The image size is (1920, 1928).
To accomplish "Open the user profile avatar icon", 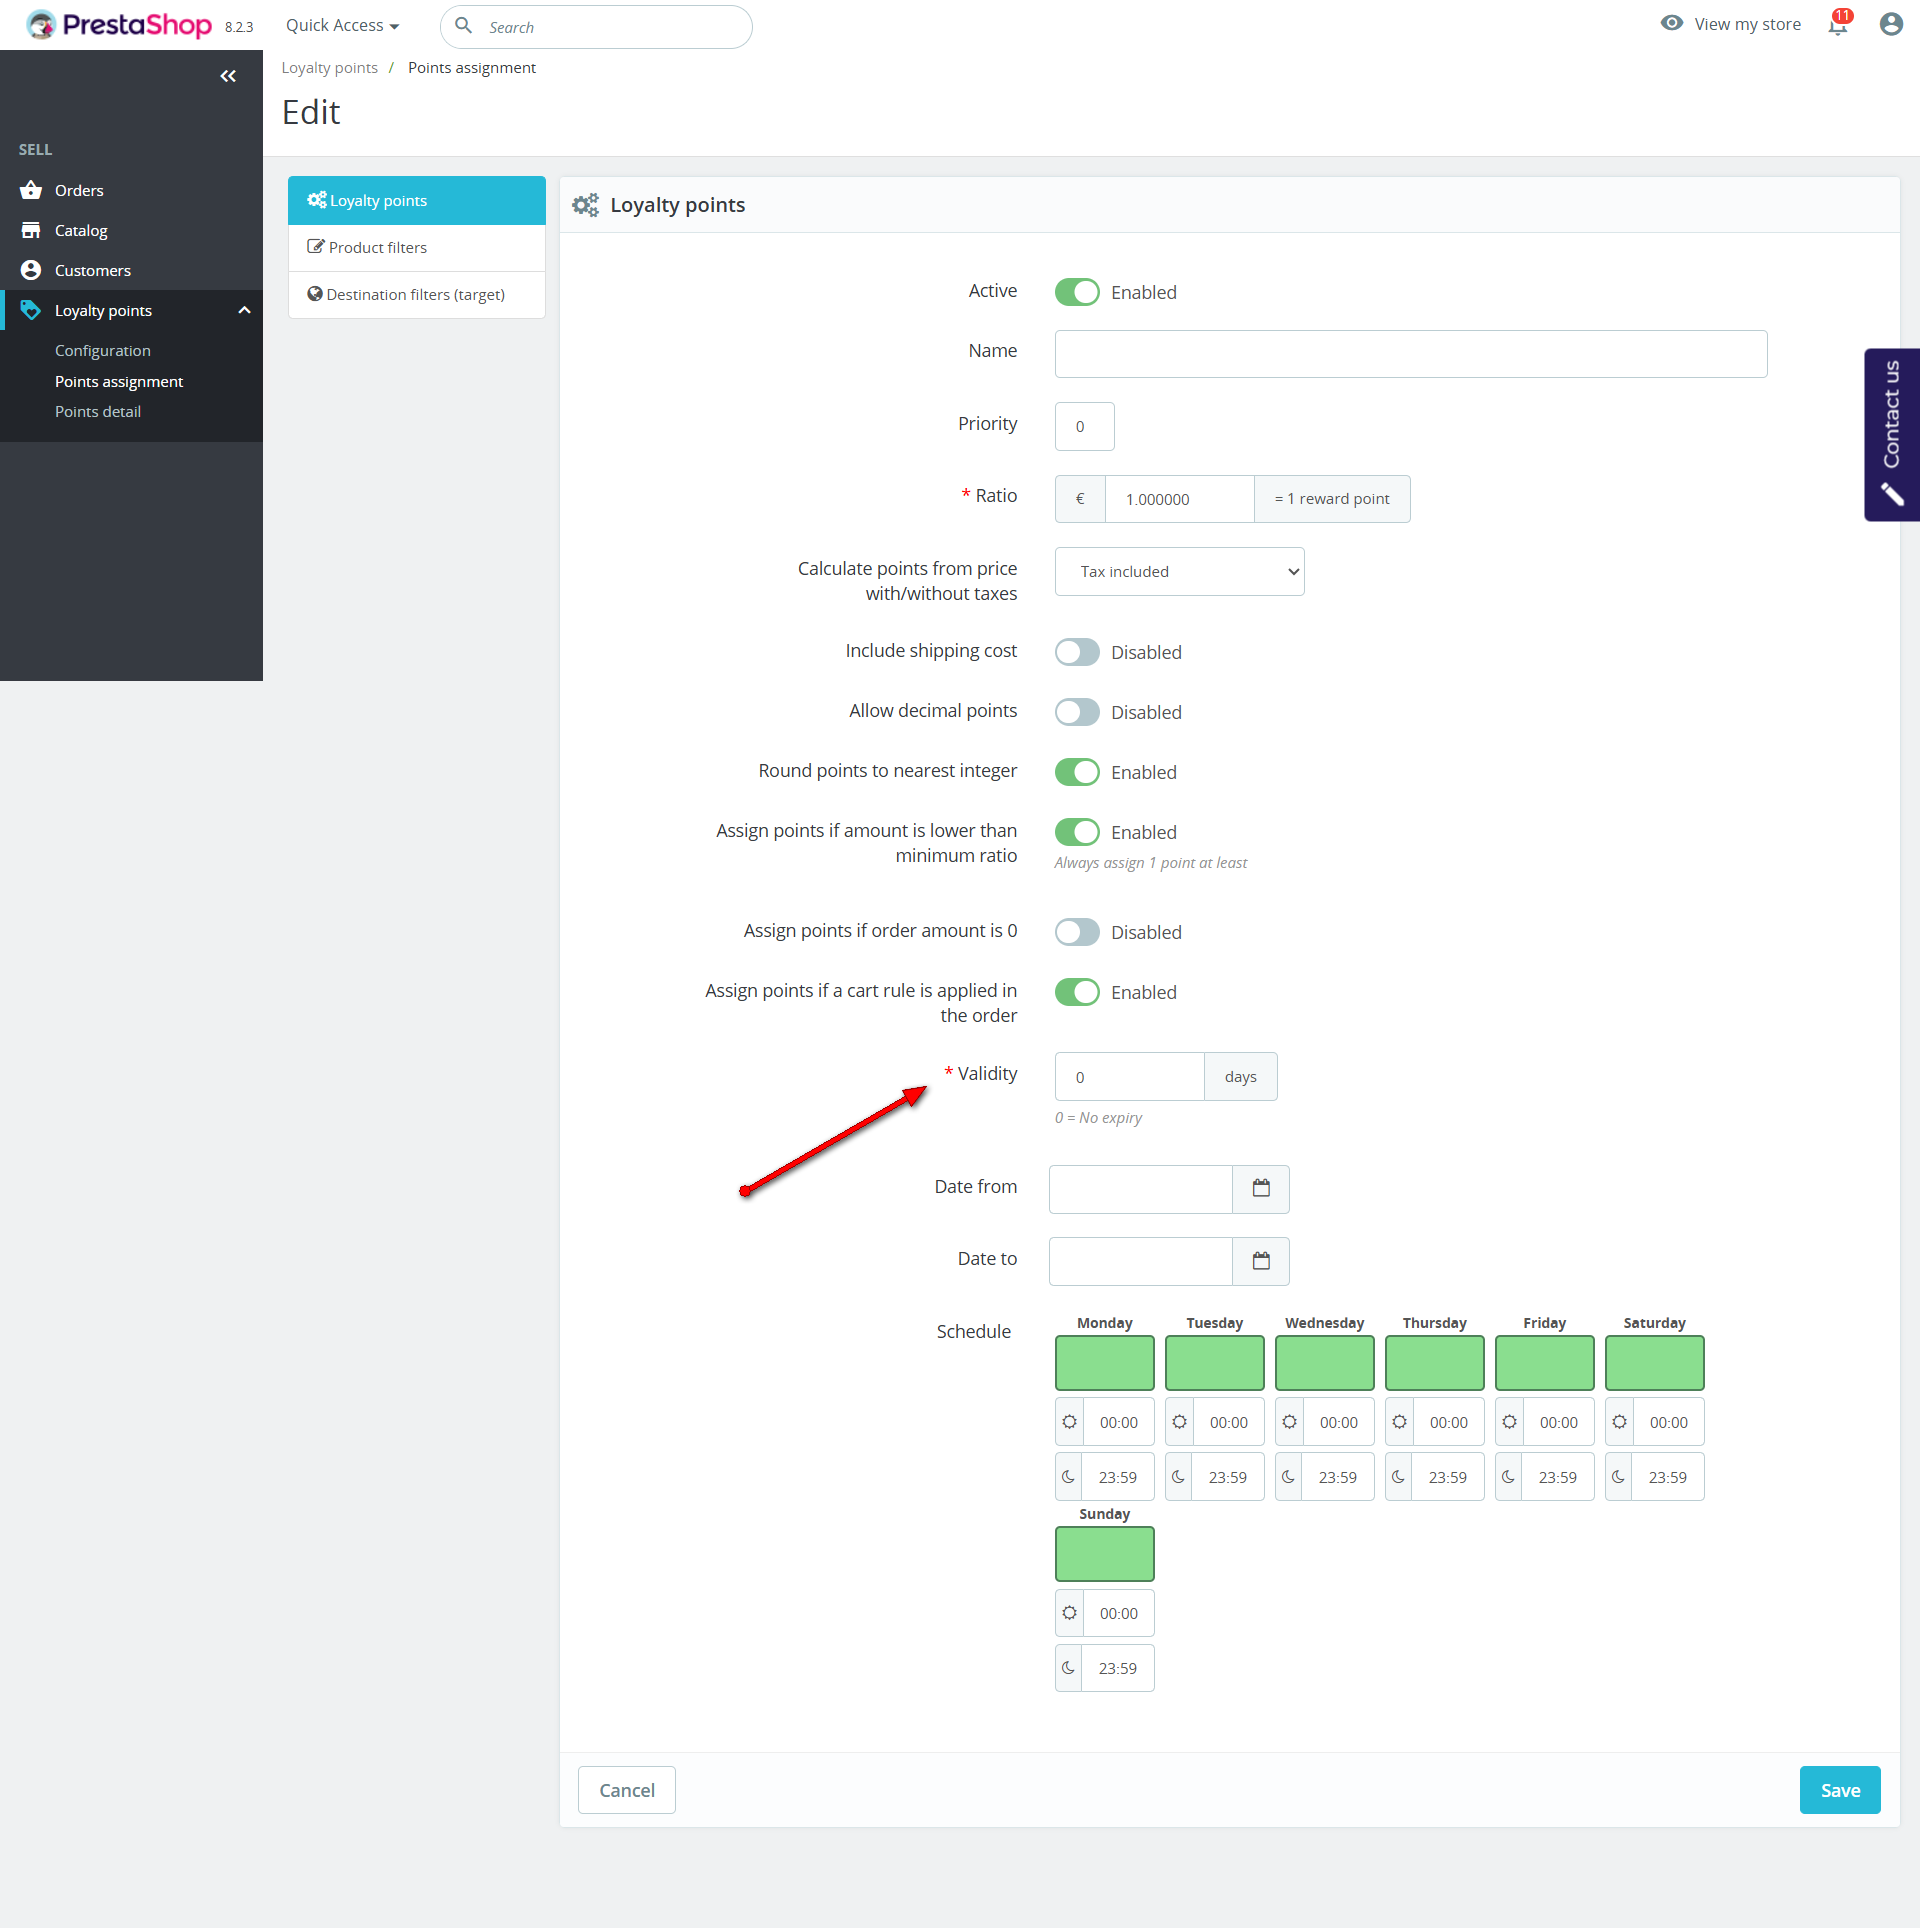I will (1890, 24).
